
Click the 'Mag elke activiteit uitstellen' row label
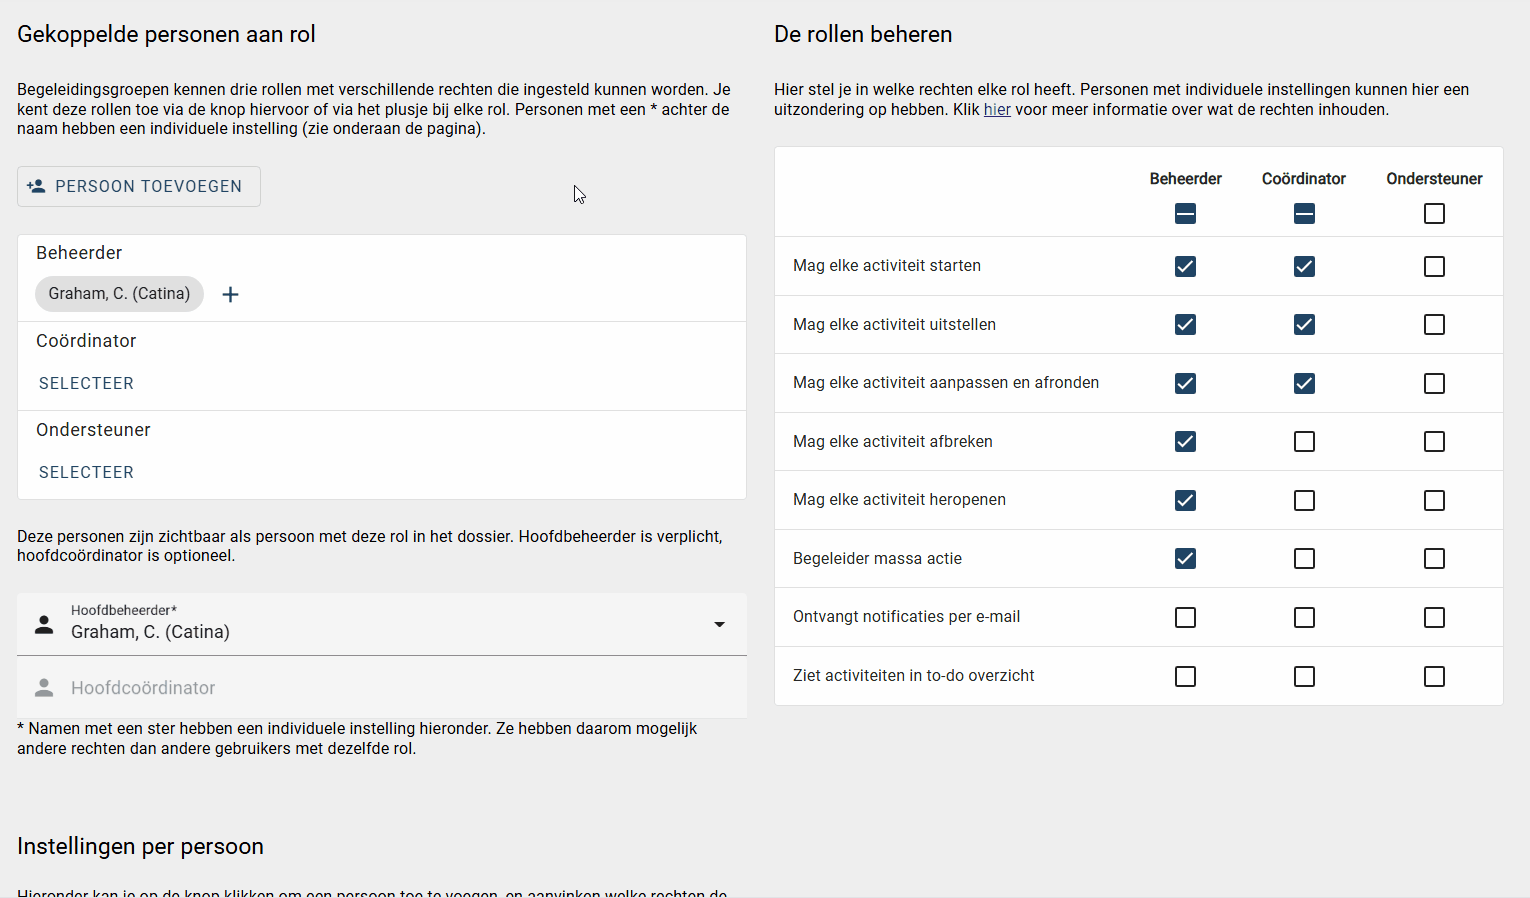point(894,325)
